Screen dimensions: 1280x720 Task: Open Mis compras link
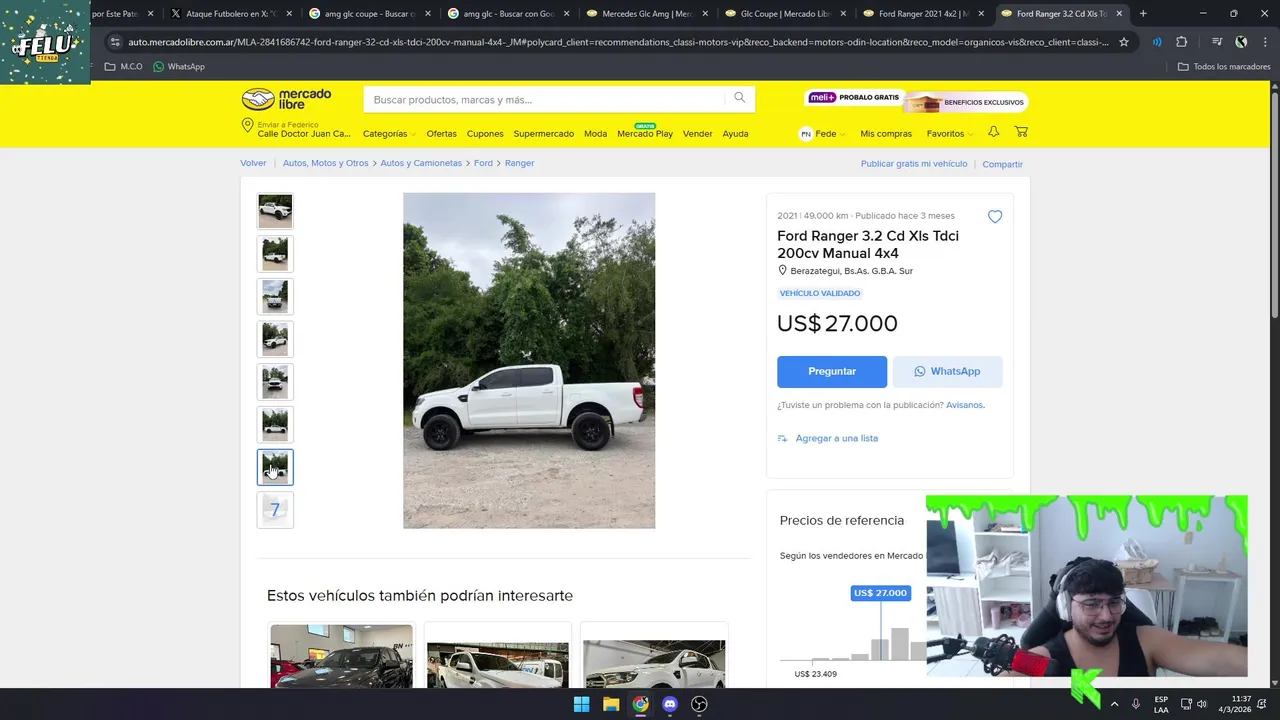886,133
